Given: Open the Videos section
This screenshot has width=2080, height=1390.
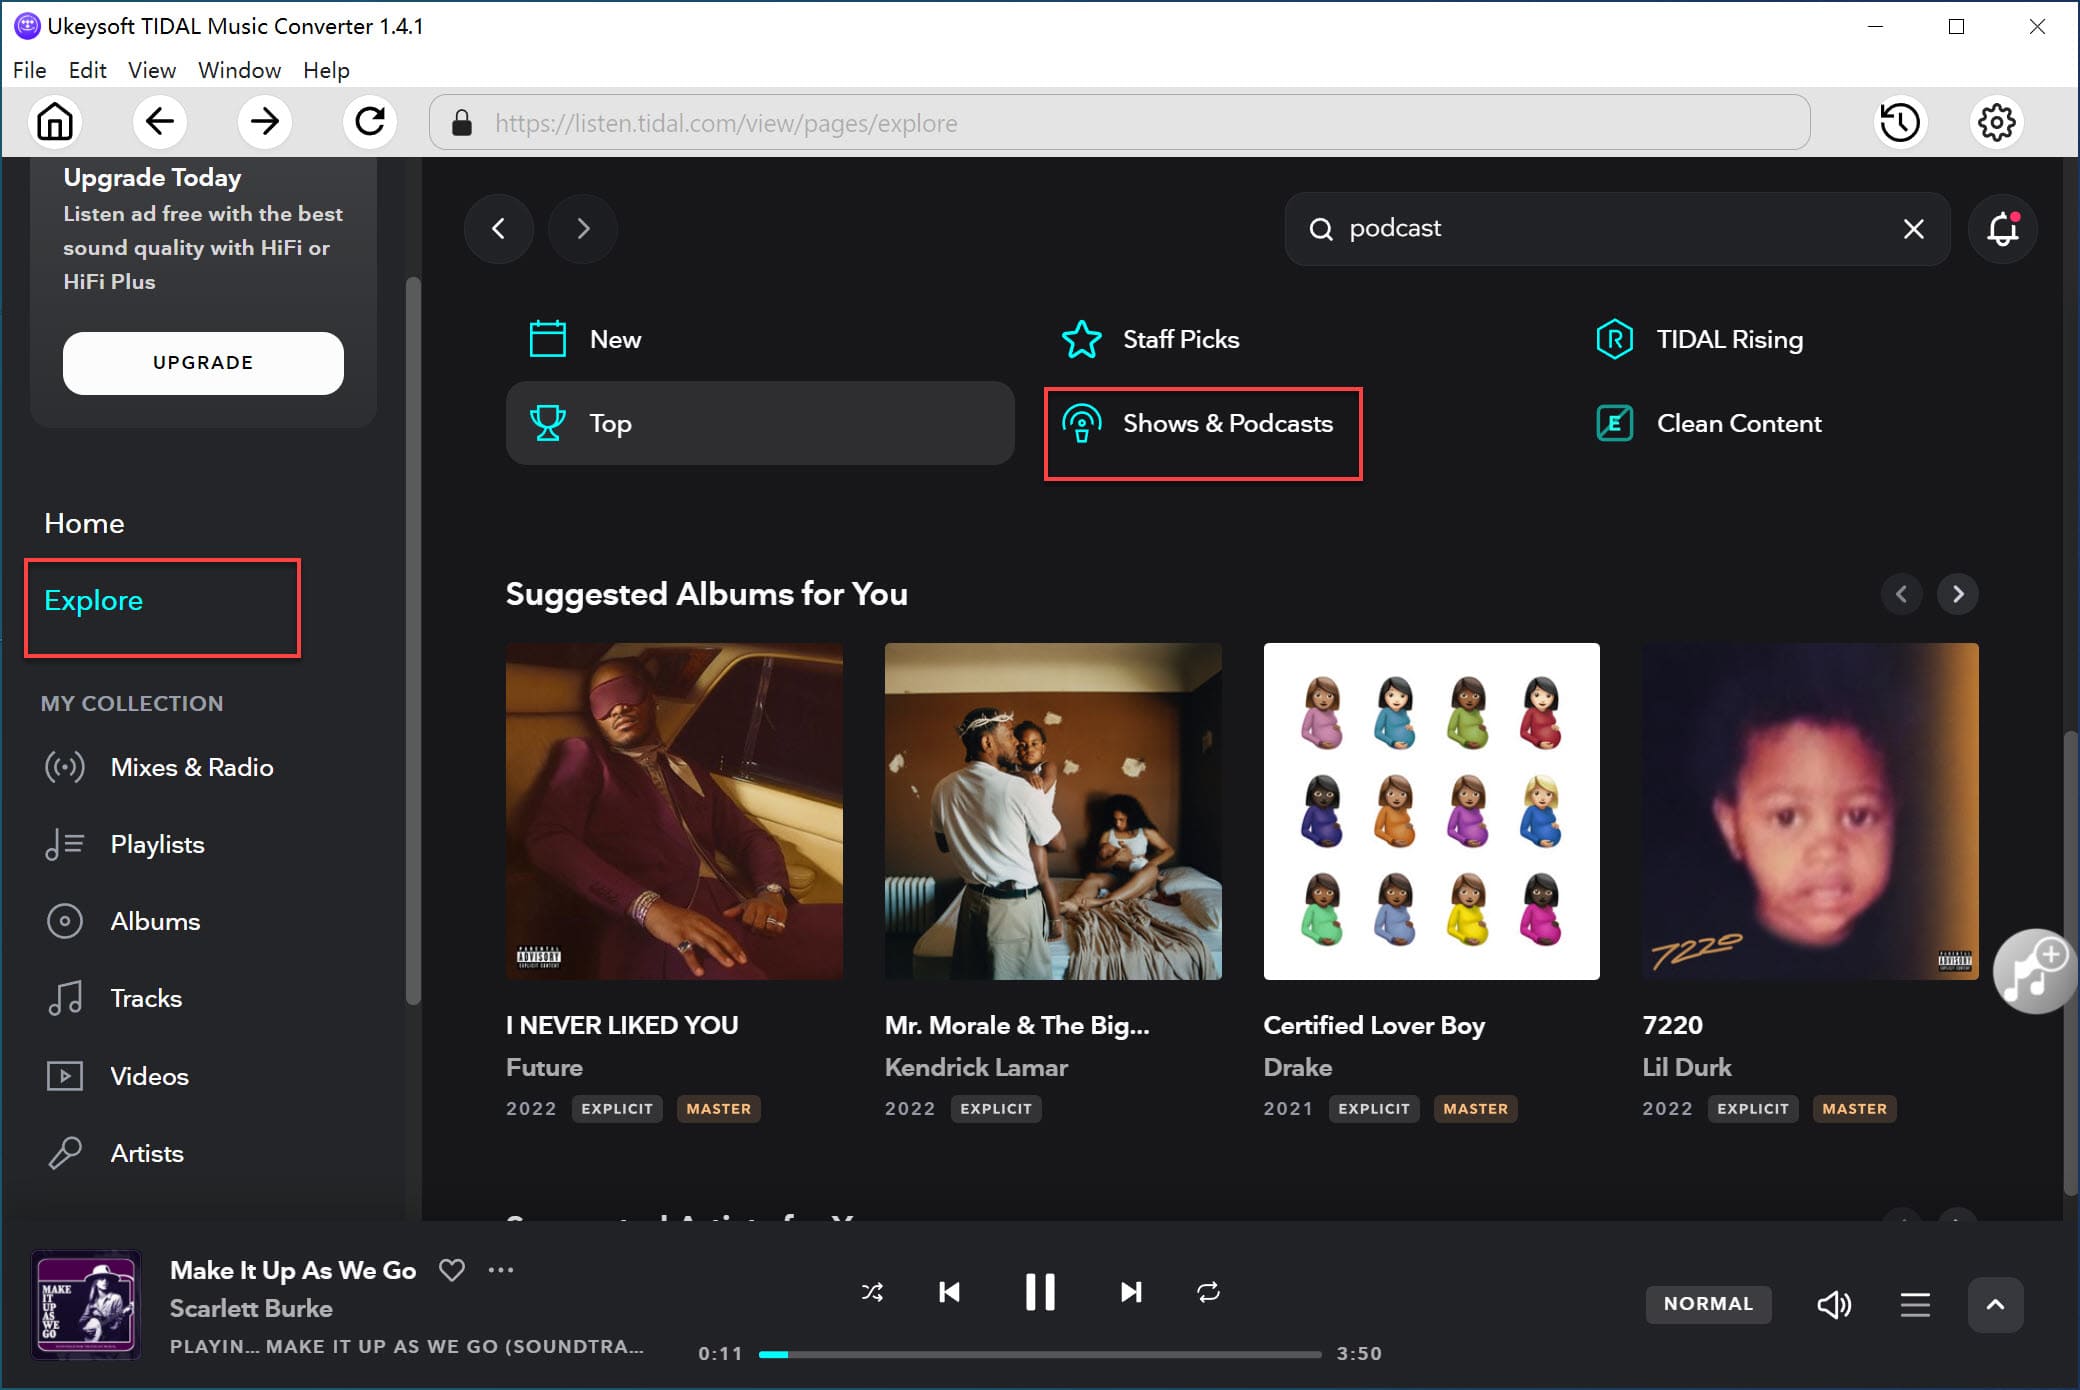Looking at the screenshot, I should pos(148,1075).
